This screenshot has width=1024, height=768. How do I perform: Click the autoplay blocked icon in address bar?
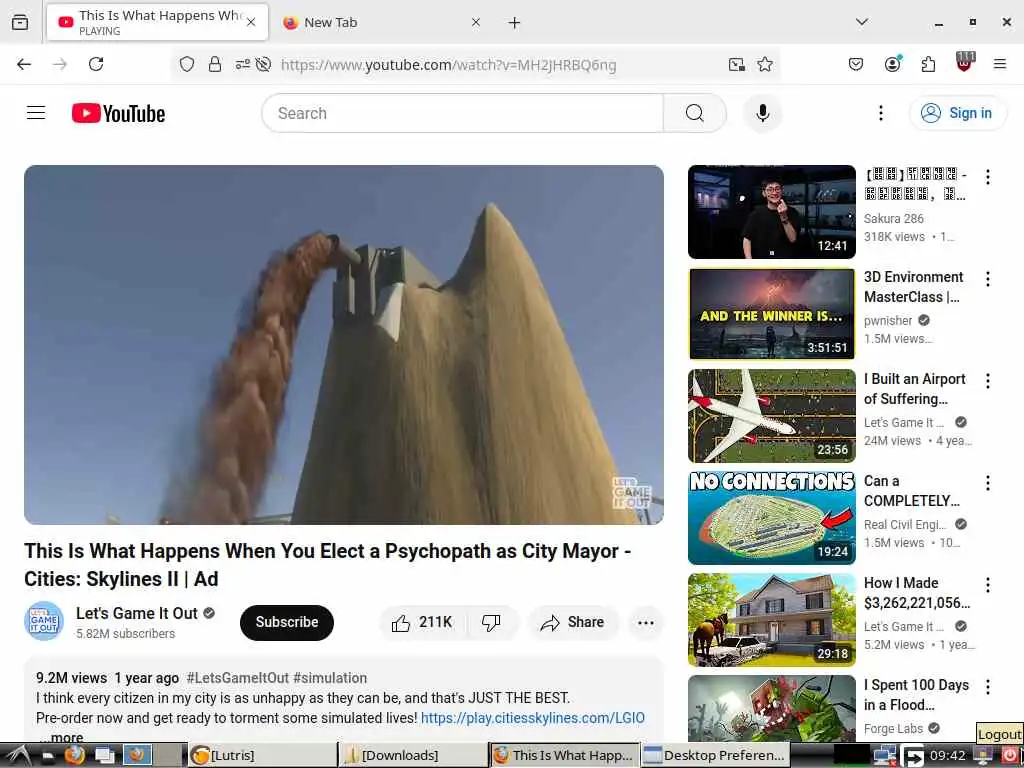click(263, 64)
